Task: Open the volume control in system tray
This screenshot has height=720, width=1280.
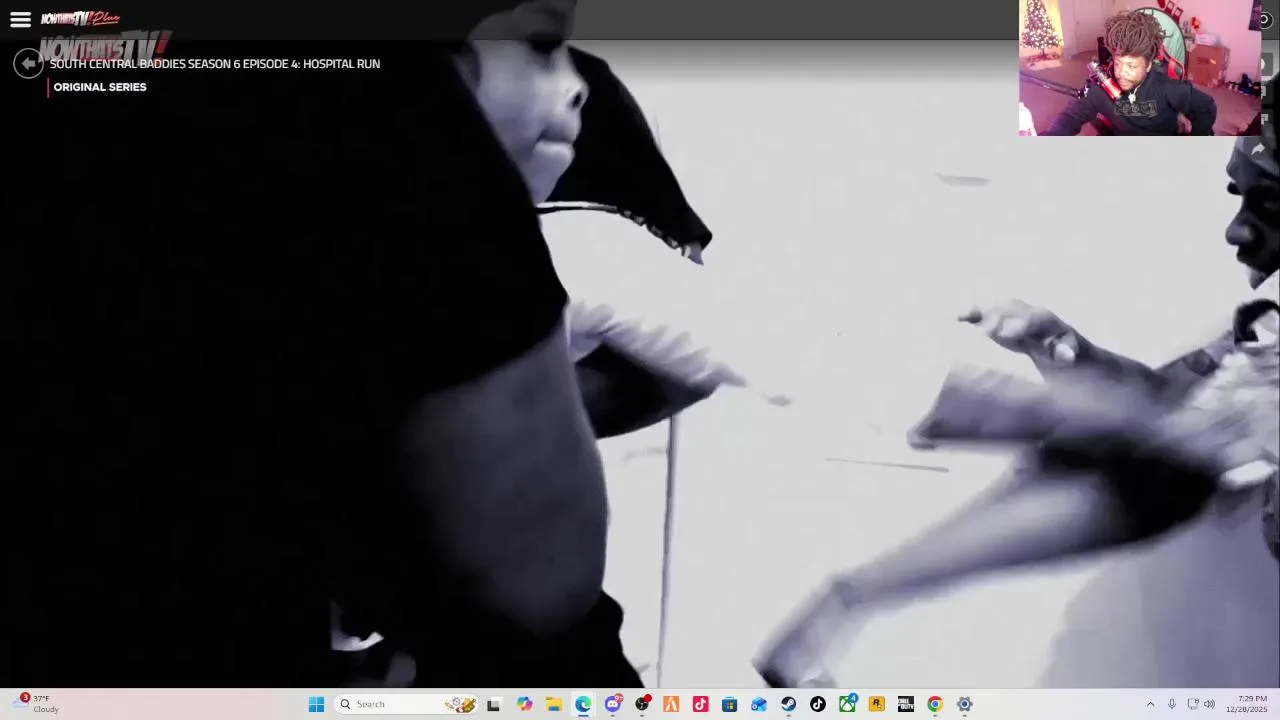Action: coord(1209,704)
